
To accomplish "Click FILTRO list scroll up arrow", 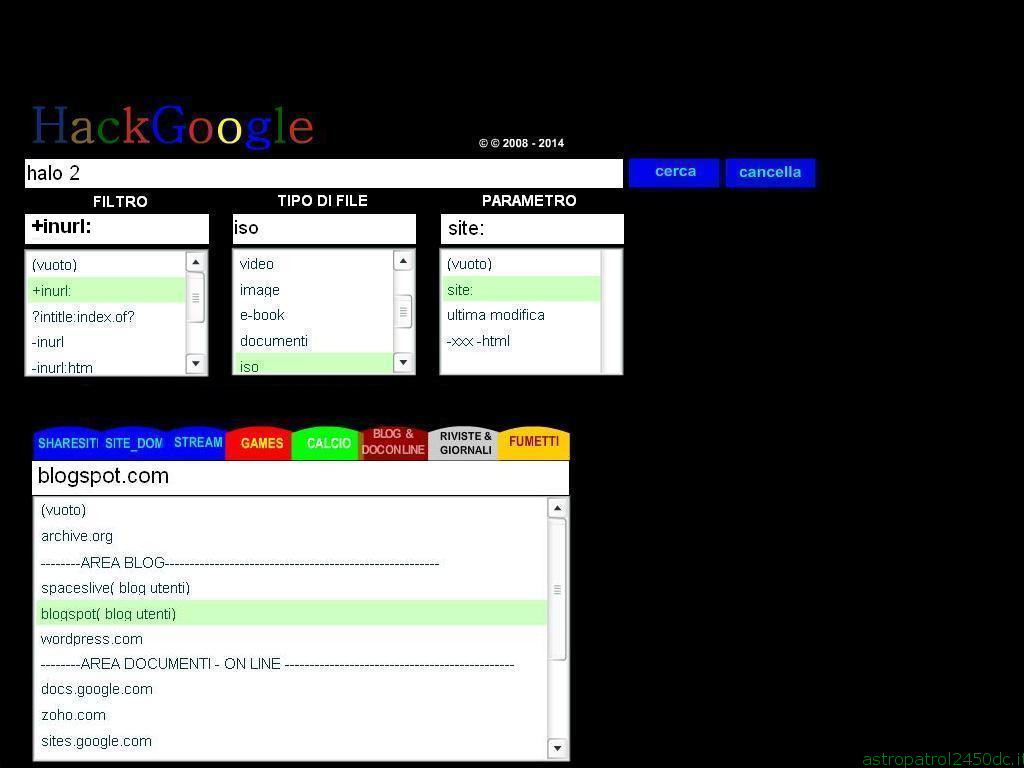I will (196, 262).
